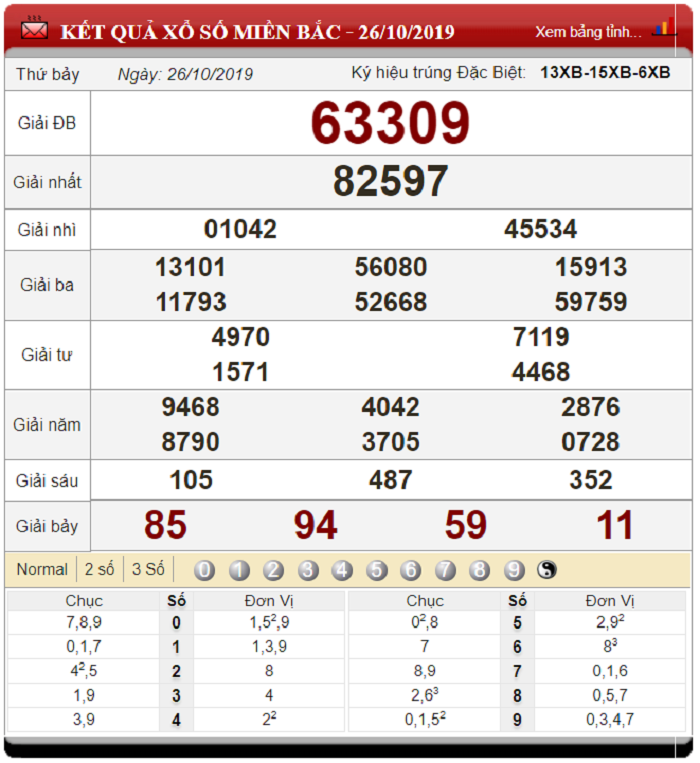Select fifth prize number 0728
Viewport: 700px width, 763px height.
coord(591,442)
